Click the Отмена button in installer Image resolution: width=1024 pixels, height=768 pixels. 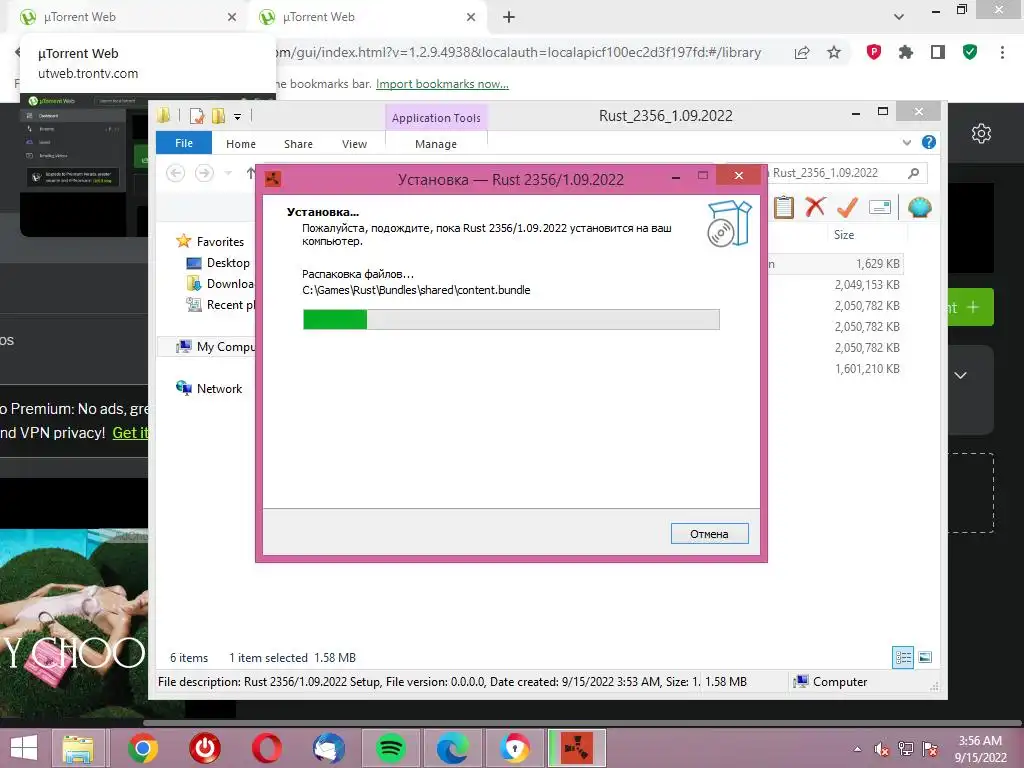[709, 534]
